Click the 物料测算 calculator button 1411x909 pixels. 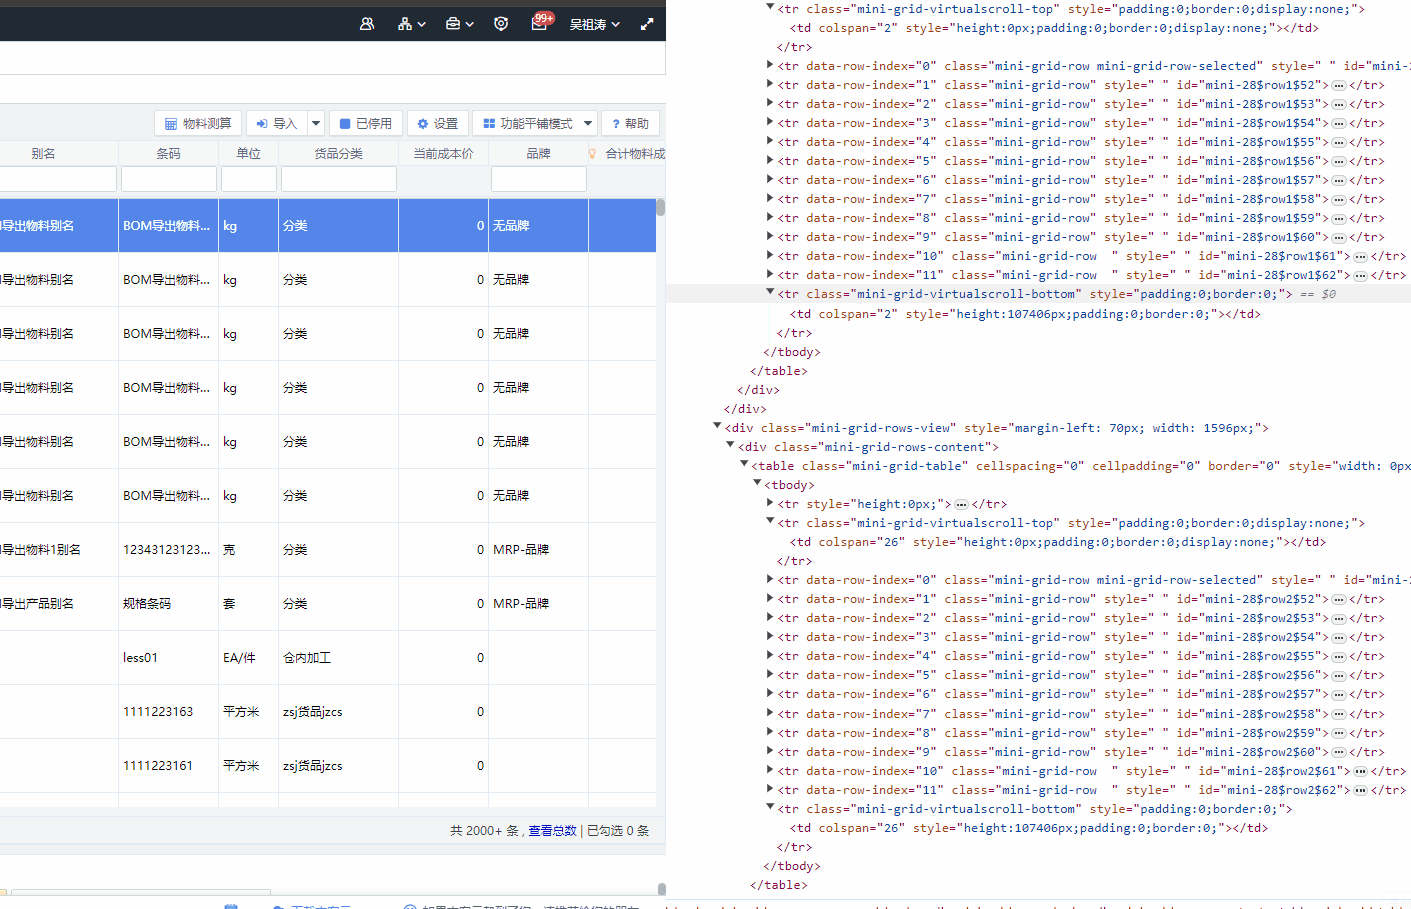198,124
